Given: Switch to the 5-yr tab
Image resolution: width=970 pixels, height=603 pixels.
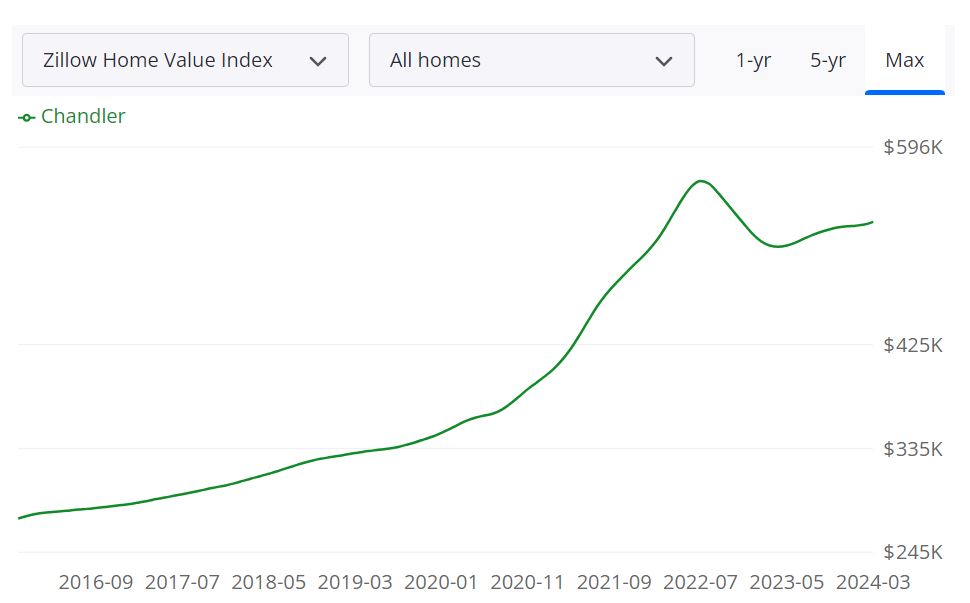Looking at the screenshot, I should coord(828,60).
